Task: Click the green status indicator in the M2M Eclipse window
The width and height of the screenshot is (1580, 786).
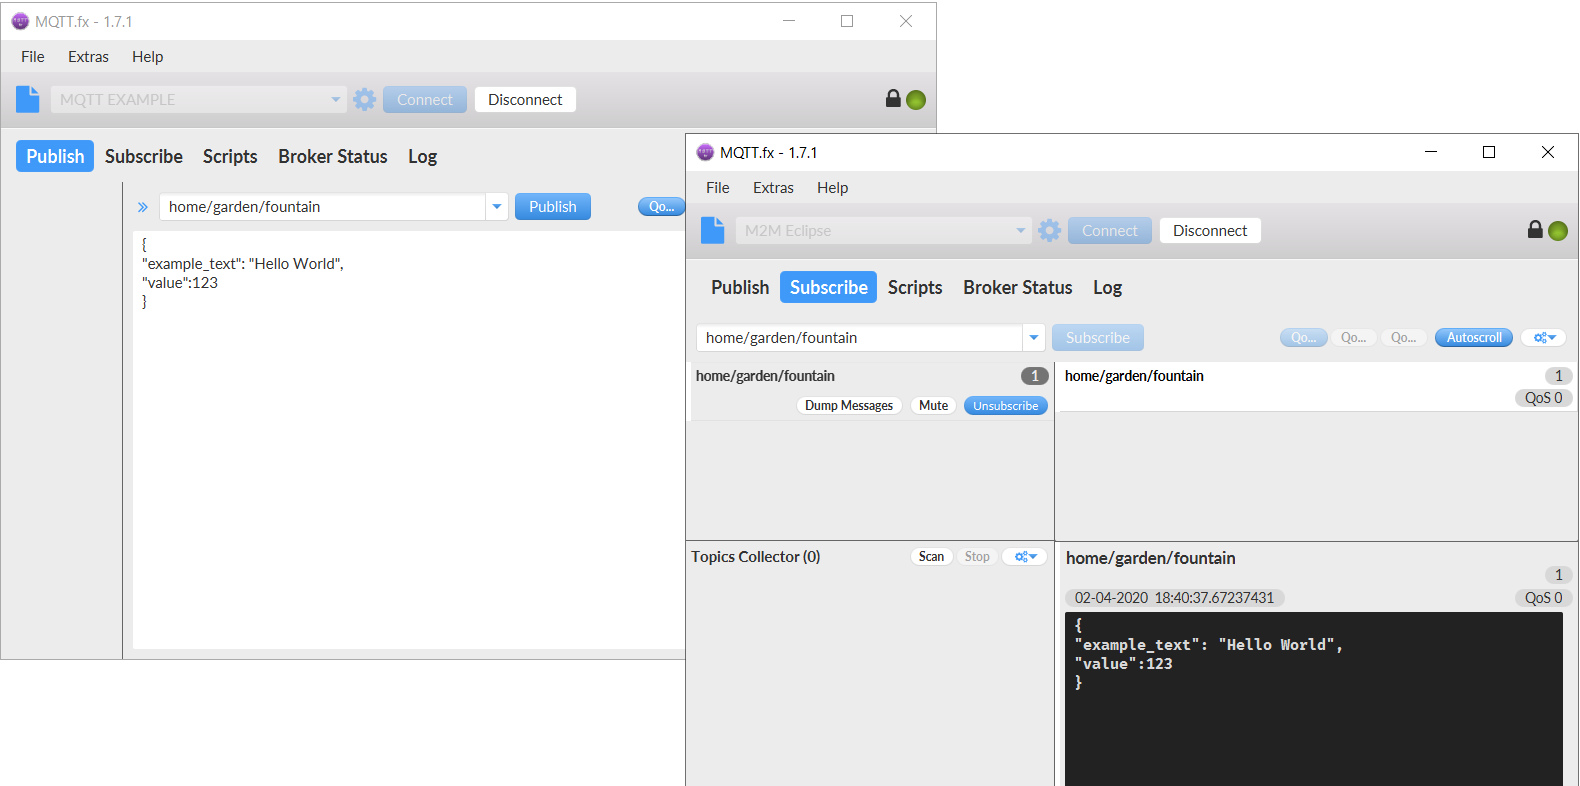Action: tap(1558, 231)
